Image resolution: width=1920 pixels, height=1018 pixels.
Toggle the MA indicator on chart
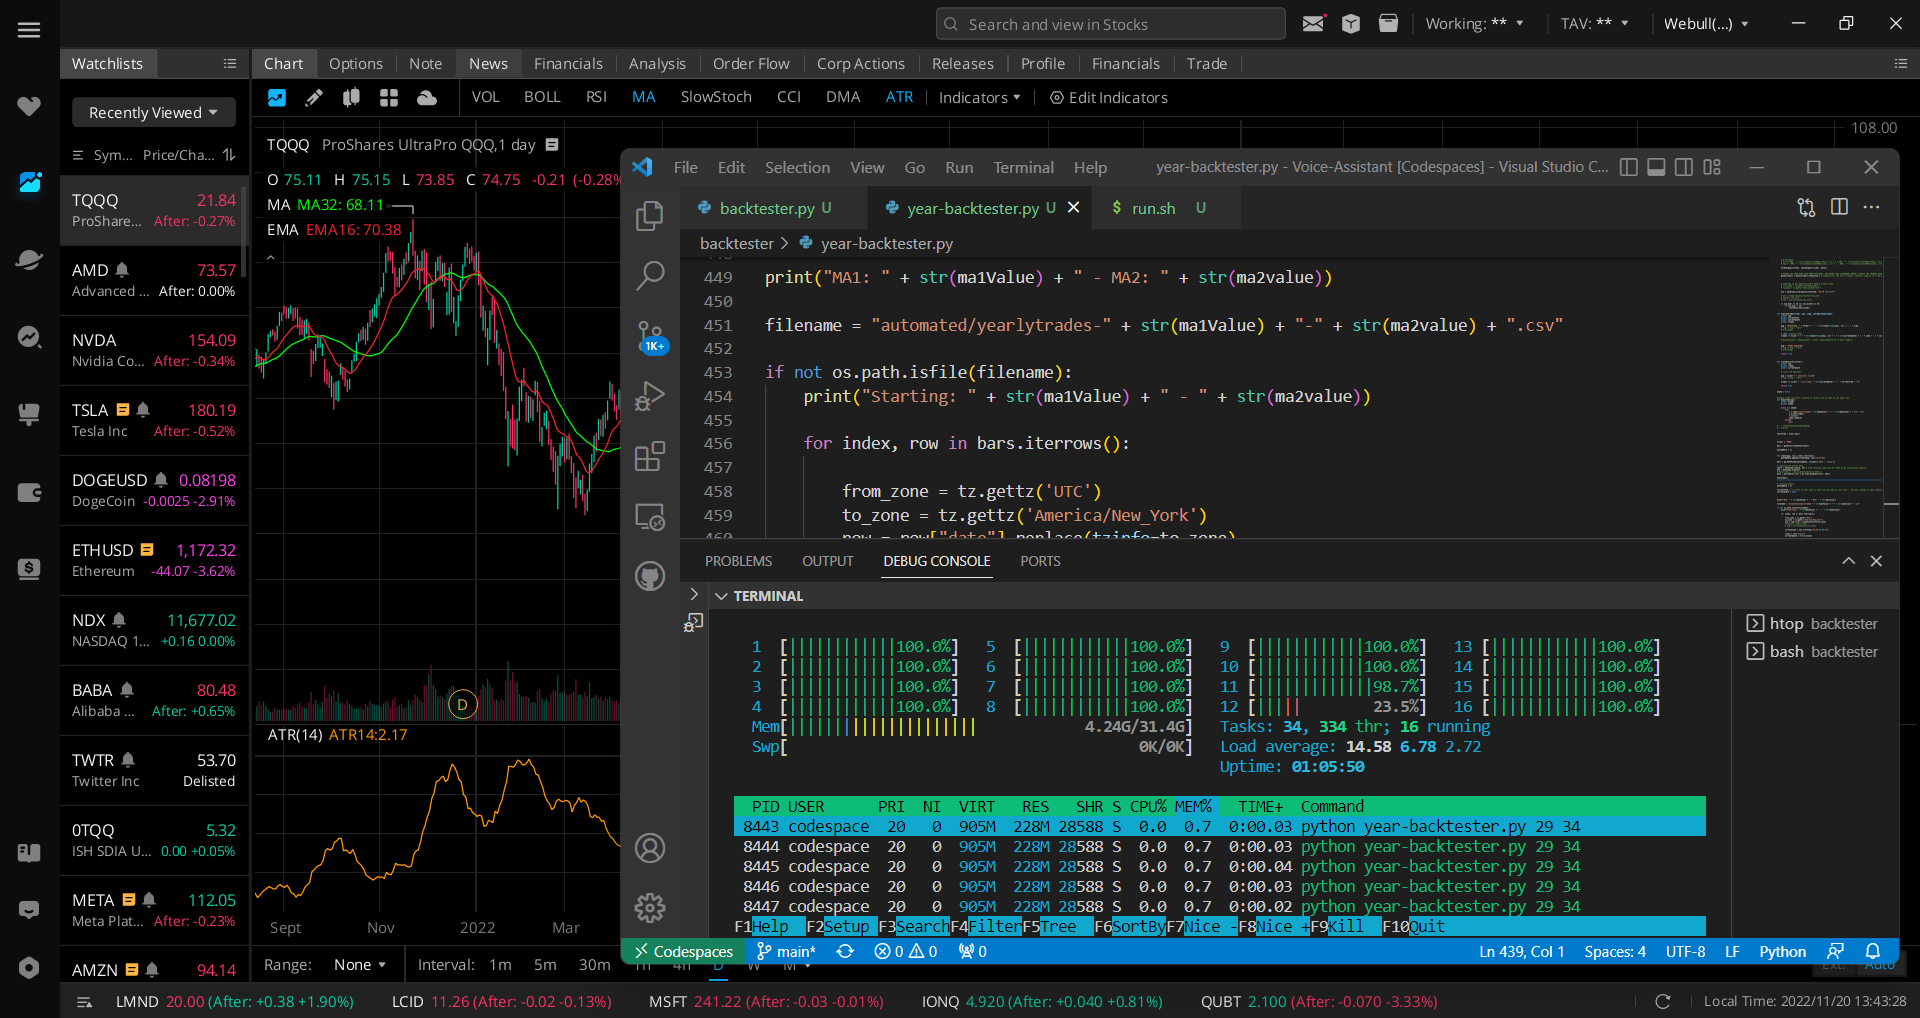click(x=643, y=97)
